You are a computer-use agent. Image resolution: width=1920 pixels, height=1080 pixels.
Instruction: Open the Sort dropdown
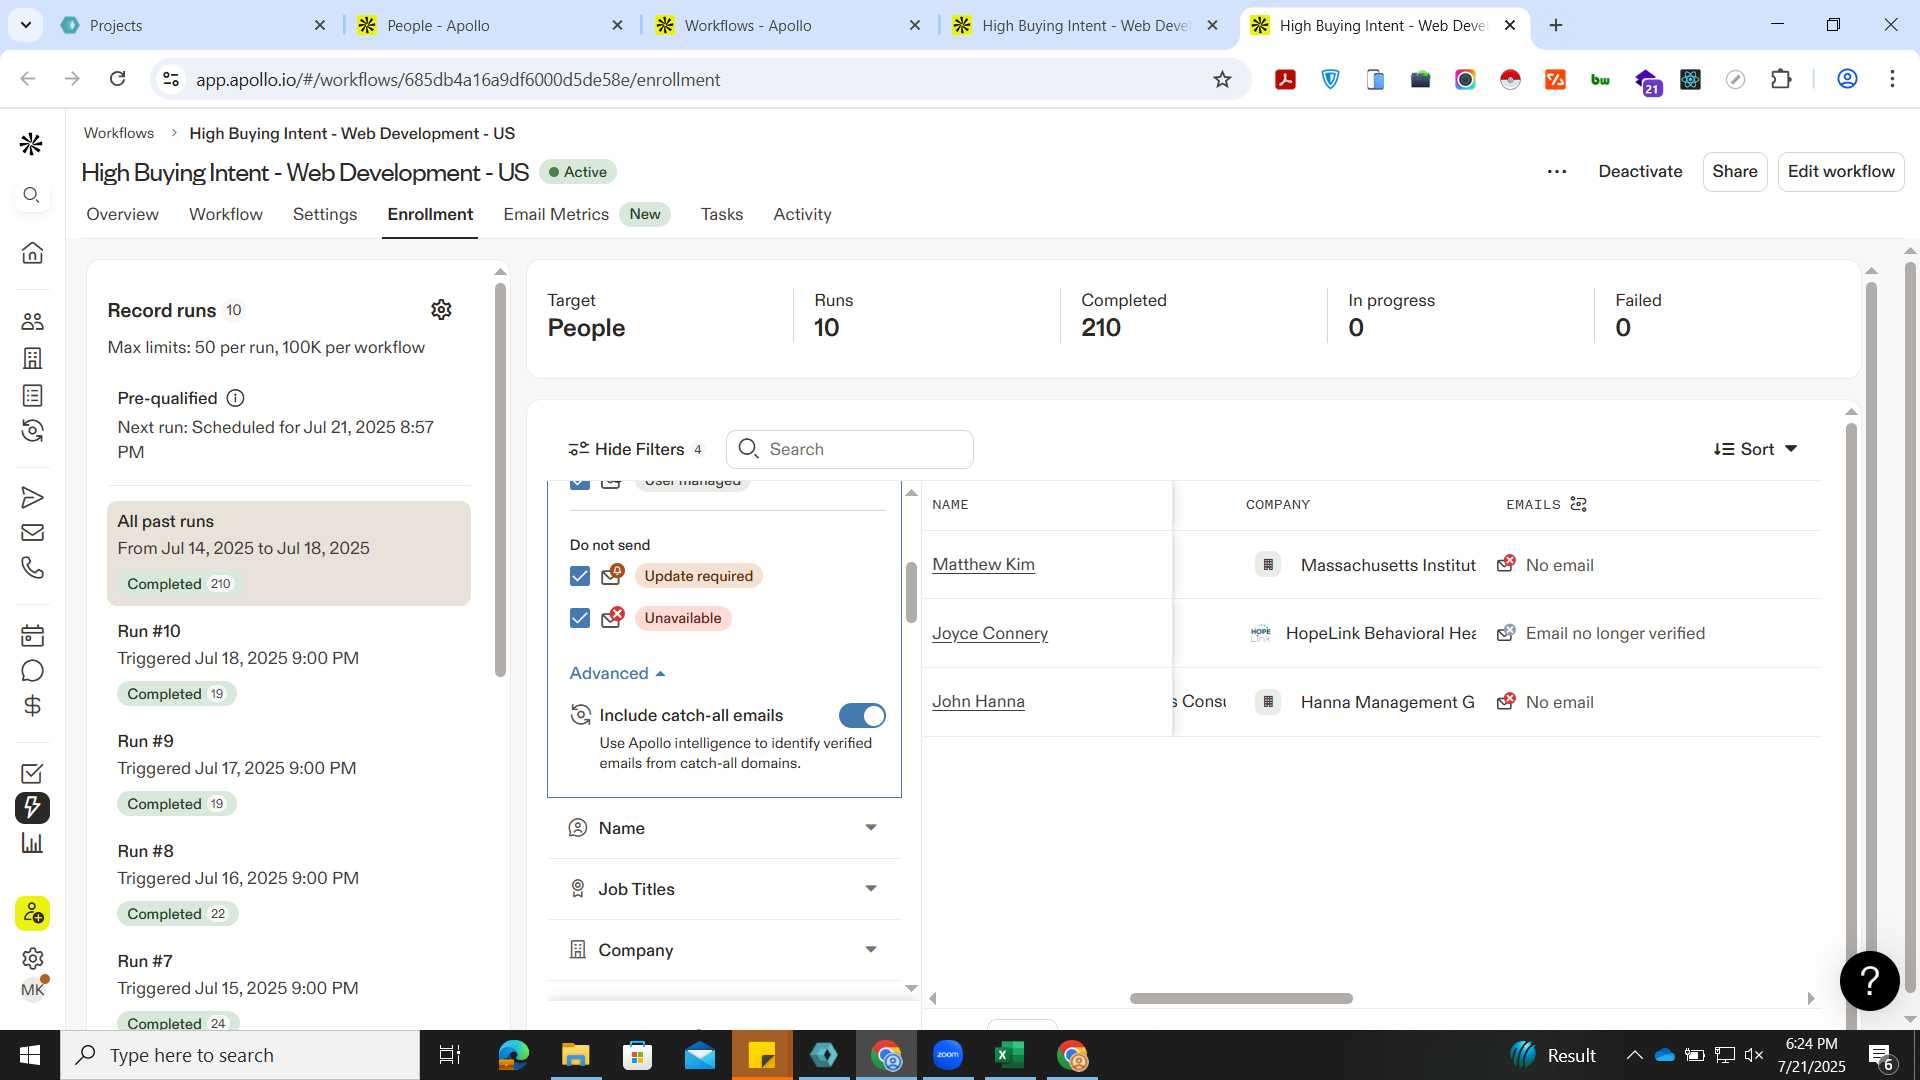[x=1755, y=449]
